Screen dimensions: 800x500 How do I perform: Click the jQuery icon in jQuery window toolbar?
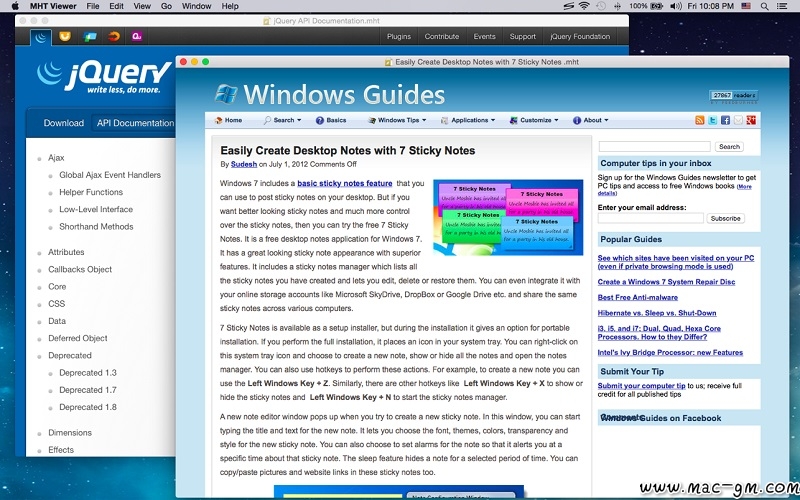click(41, 37)
